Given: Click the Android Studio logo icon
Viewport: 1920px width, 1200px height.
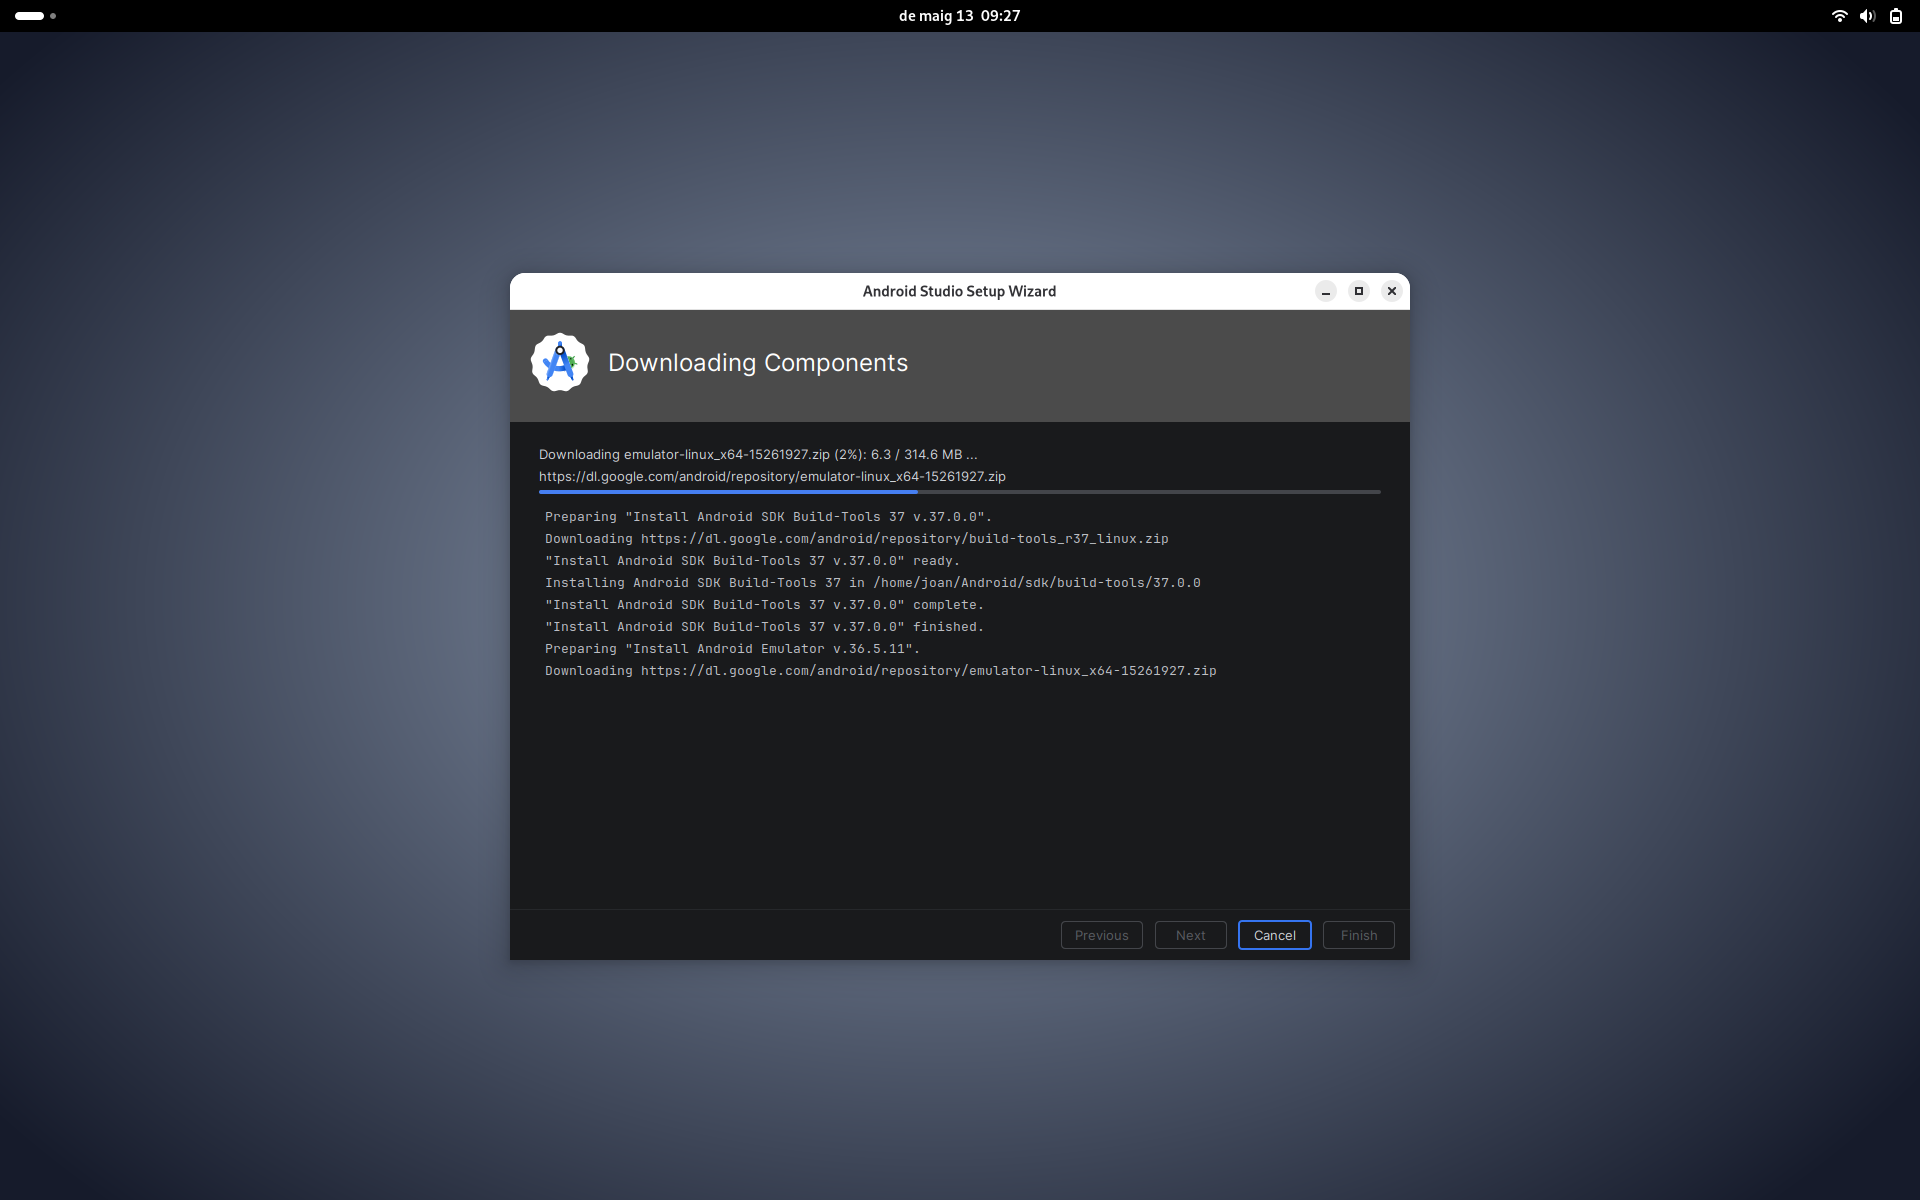Looking at the screenshot, I should point(560,362).
